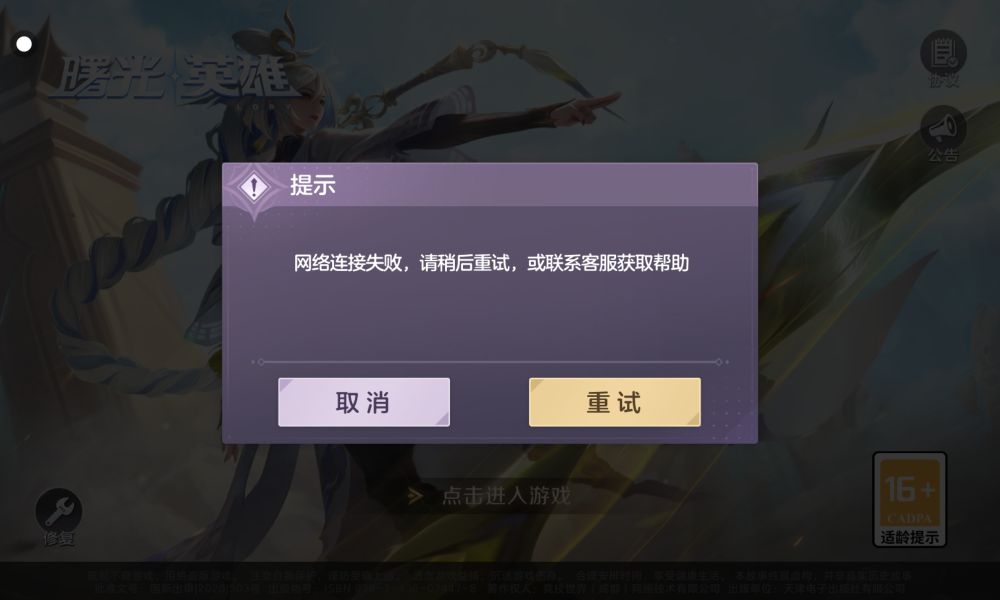Open the 协议 agreement document icon
1000x600 pixels.
point(943,52)
